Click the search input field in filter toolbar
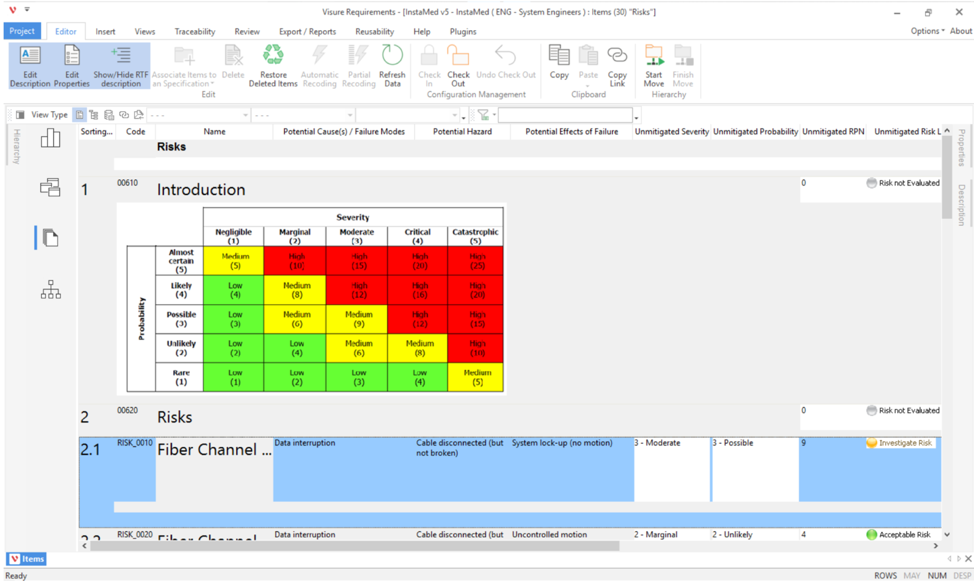This screenshot has width=974, height=581. (565, 115)
